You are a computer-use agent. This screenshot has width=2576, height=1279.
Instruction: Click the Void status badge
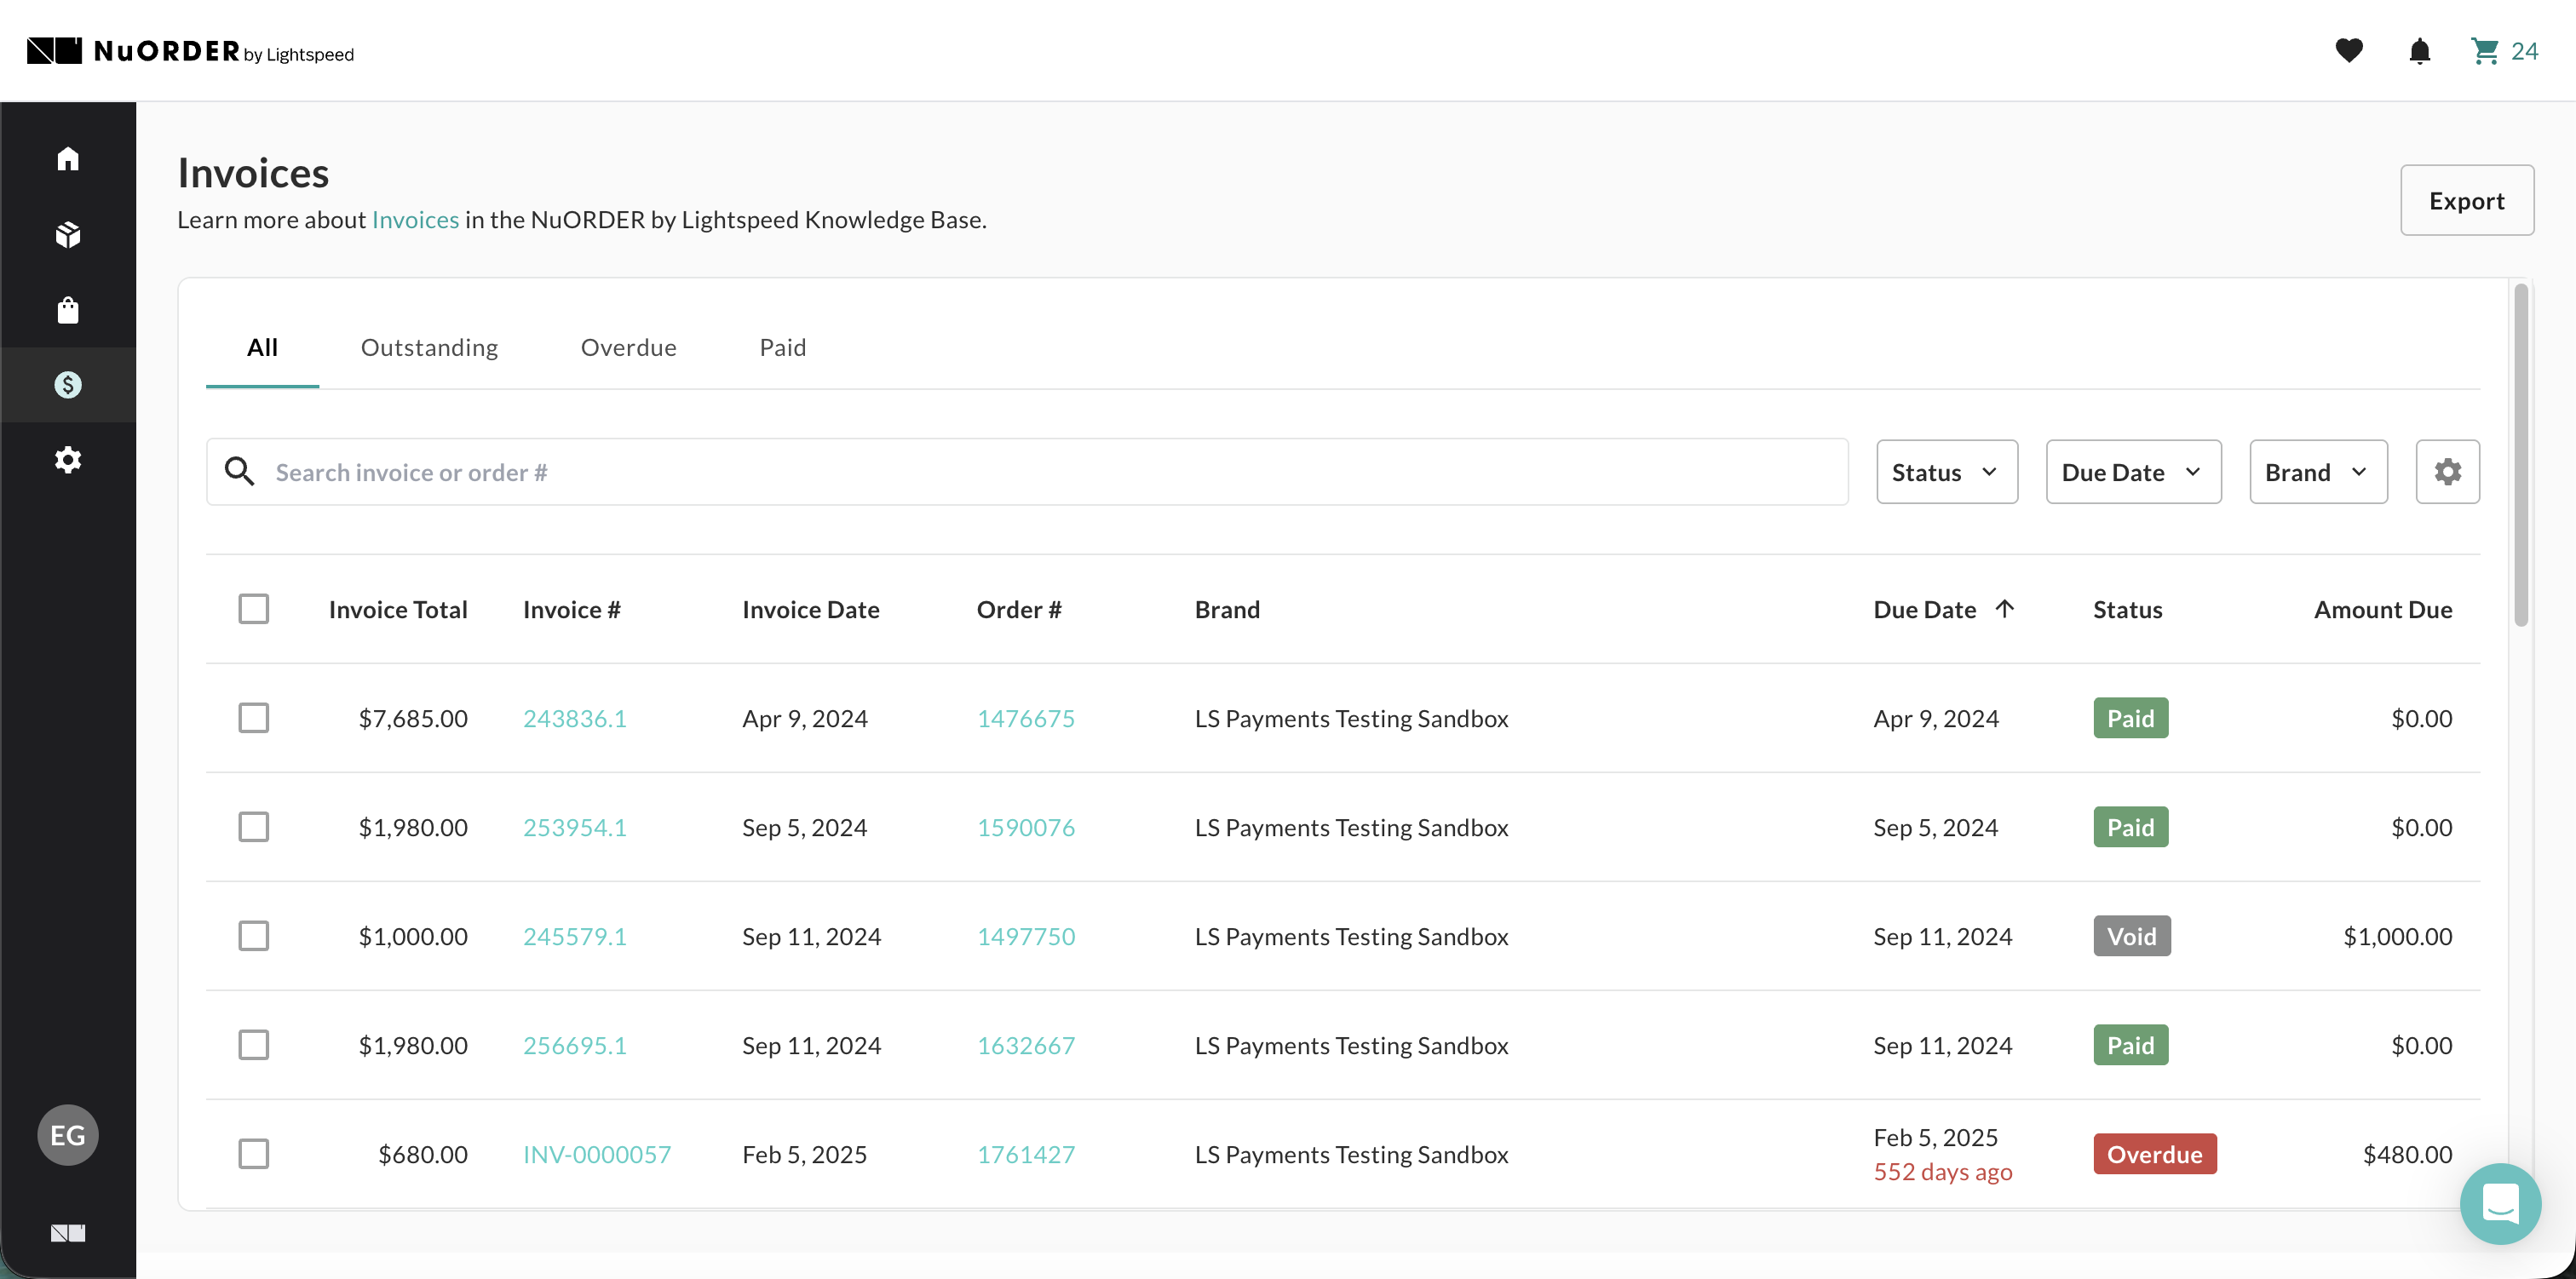pos(2132,936)
